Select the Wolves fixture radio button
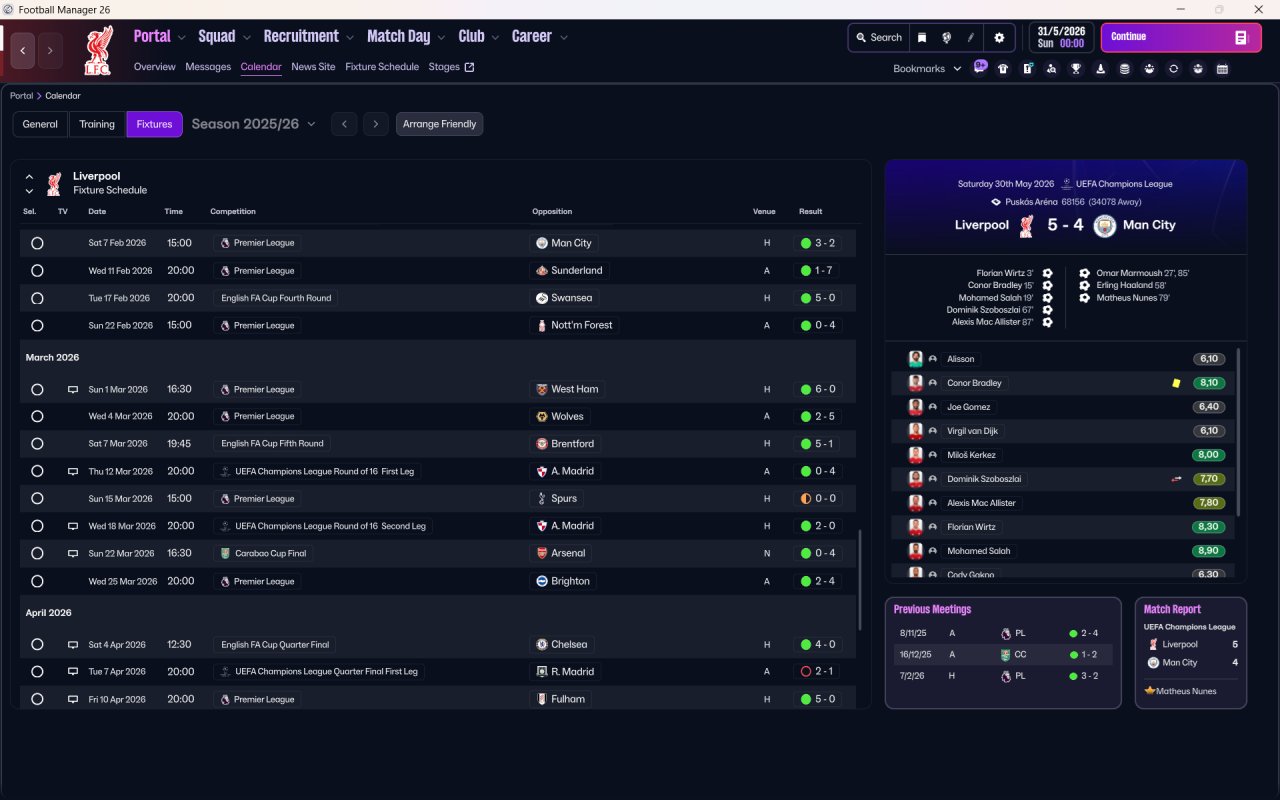Screen dimensions: 1280x800 [x=37, y=416]
